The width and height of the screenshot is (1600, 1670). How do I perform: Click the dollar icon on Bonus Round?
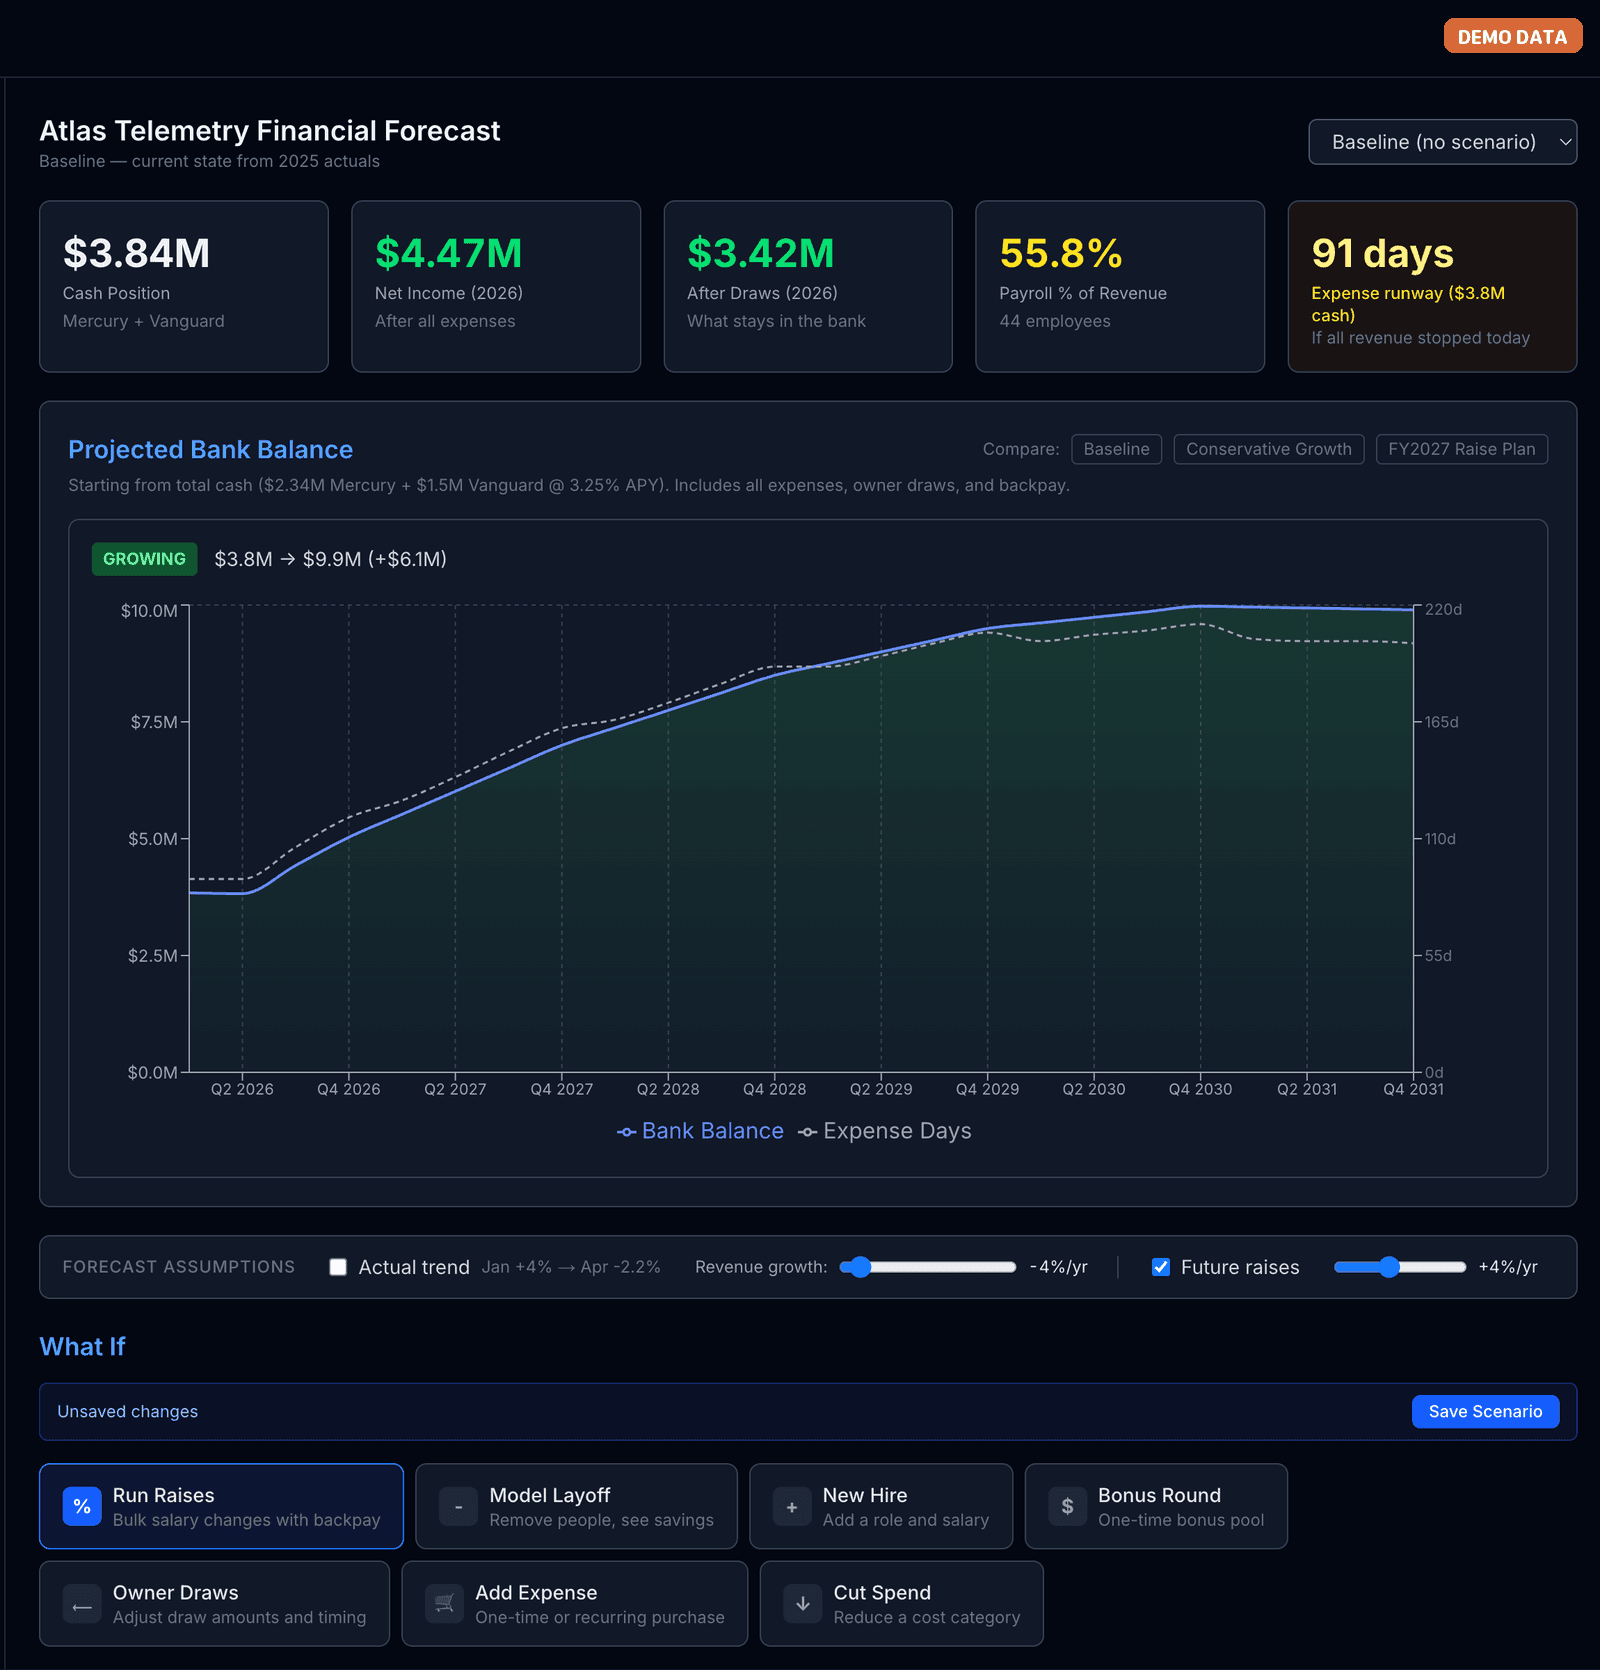point(1067,1506)
